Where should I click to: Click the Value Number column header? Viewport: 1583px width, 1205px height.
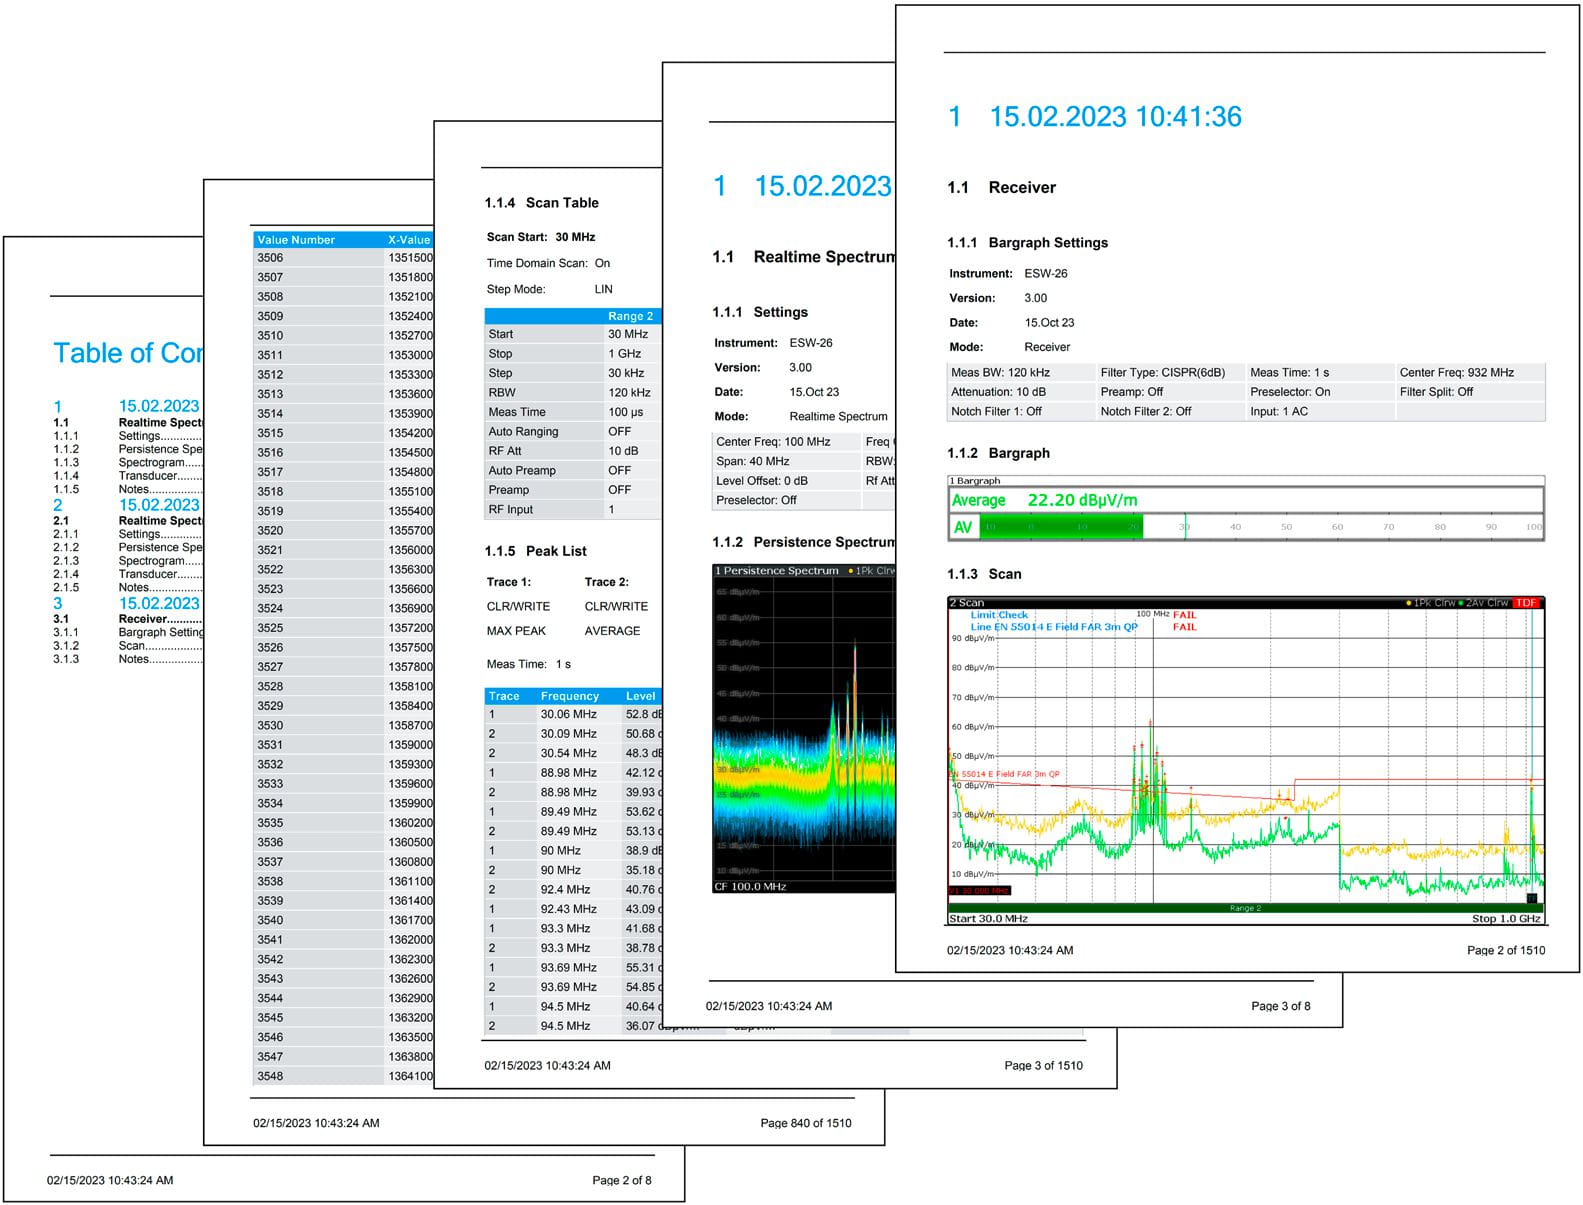pos(296,240)
